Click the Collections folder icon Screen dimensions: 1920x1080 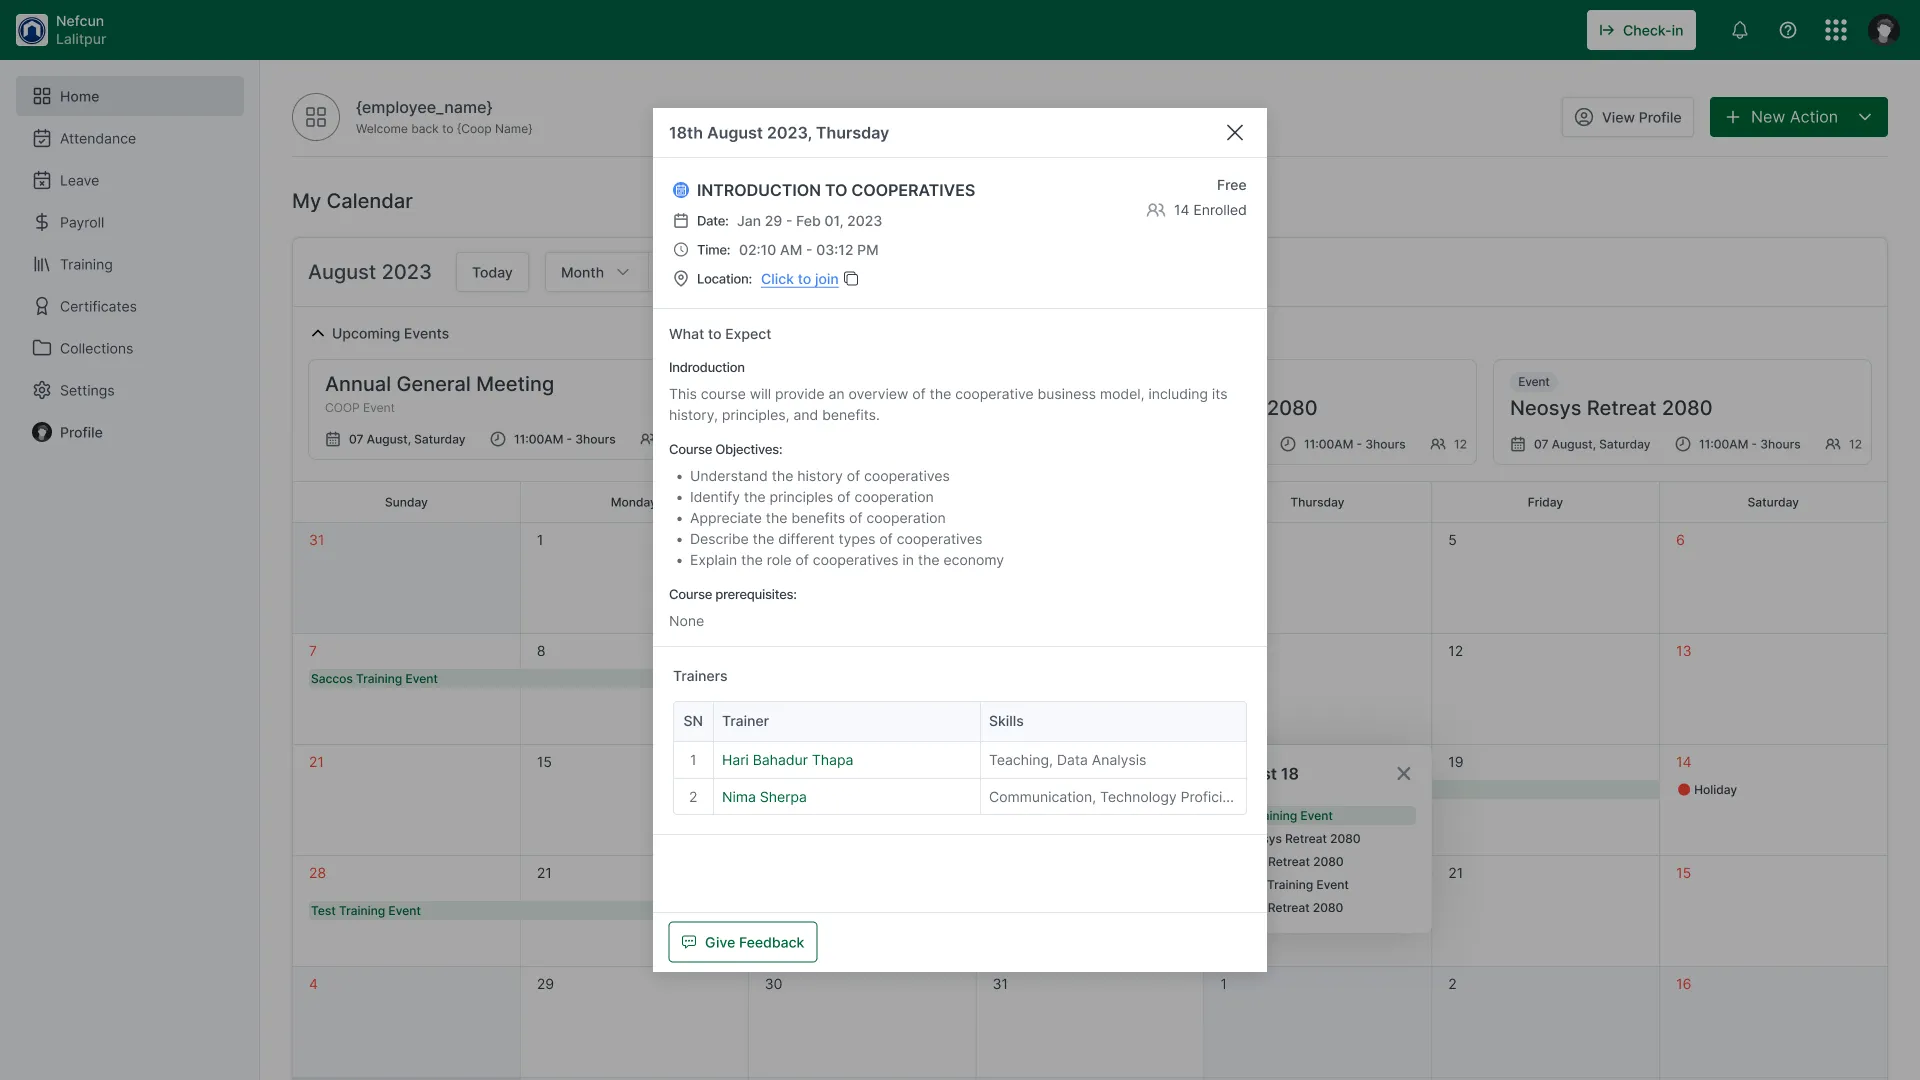(x=42, y=348)
